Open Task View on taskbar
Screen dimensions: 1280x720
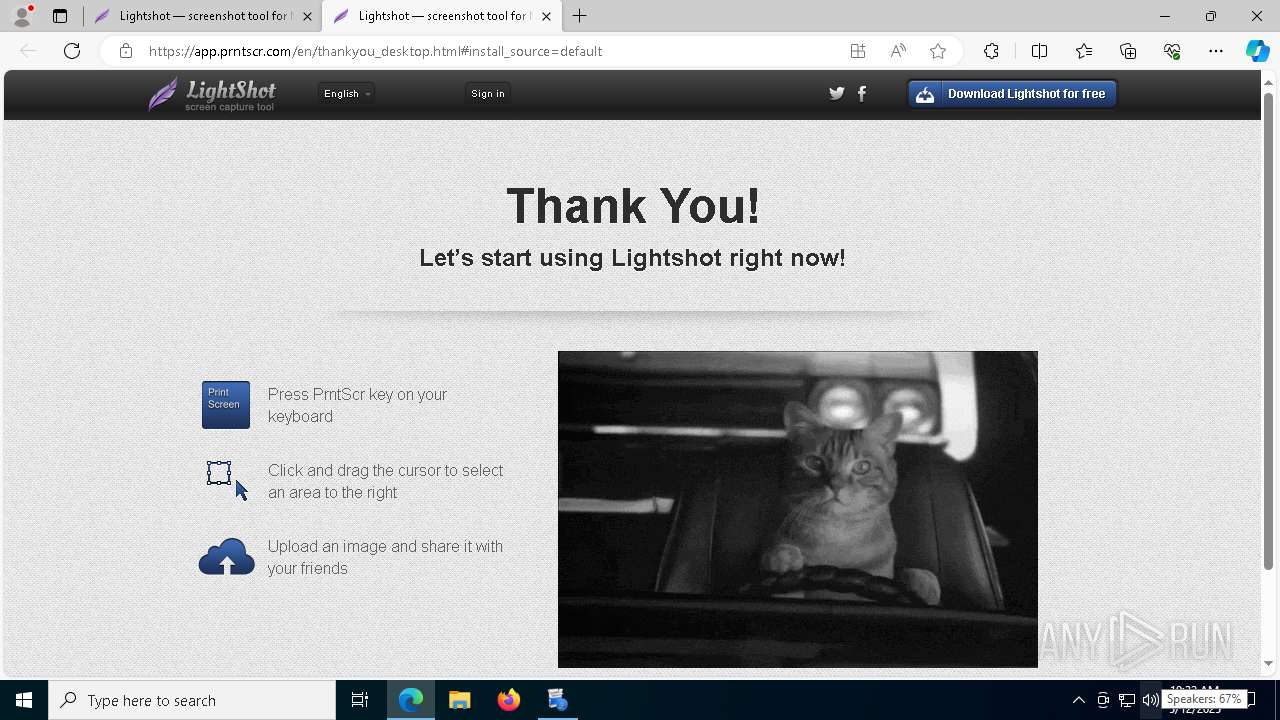360,700
